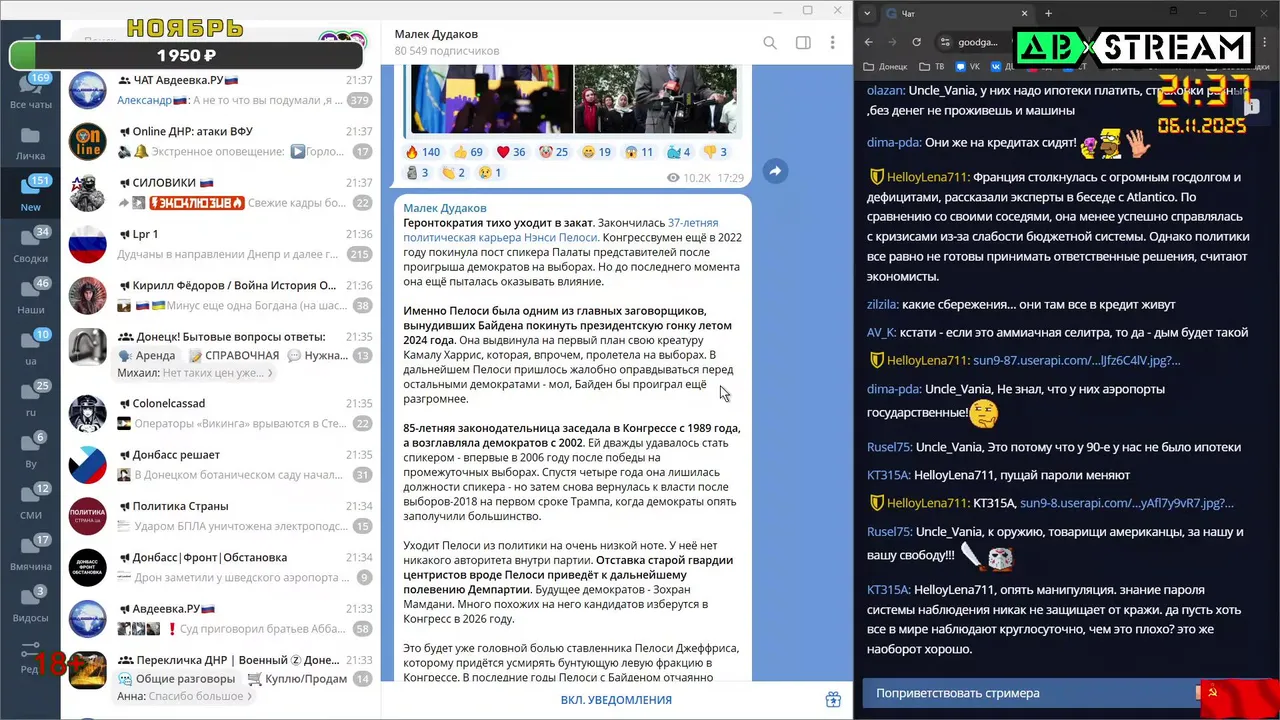Click the zilzila username in chat
The width and height of the screenshot is (1280, 720).
883,304
